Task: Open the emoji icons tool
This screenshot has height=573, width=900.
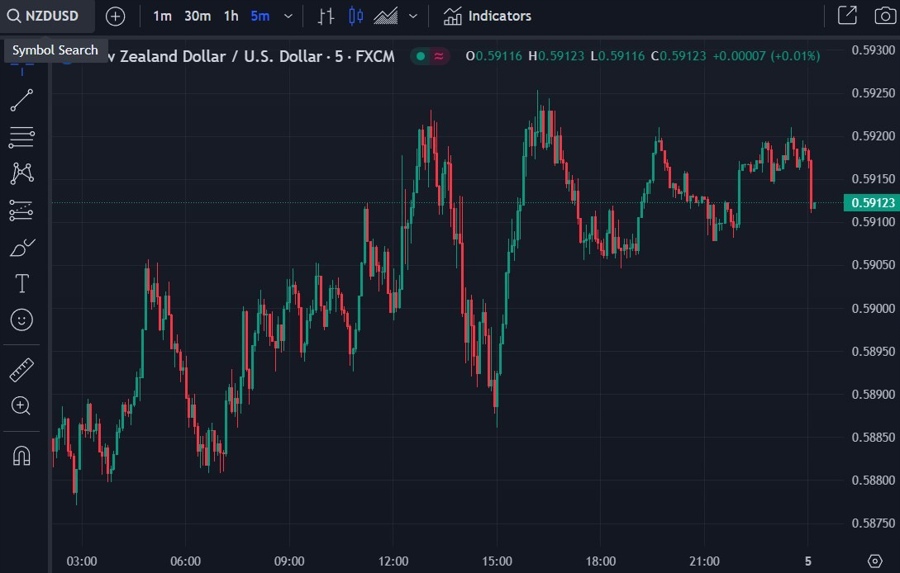Action: point(22,320)
